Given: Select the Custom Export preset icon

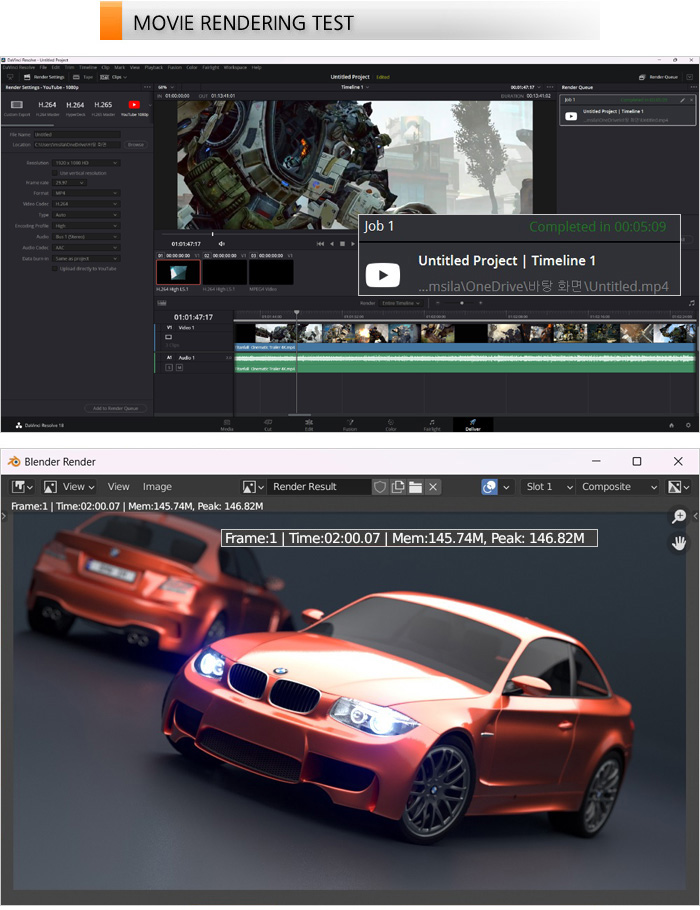Looking at the screenshot, I should point(17,105).
